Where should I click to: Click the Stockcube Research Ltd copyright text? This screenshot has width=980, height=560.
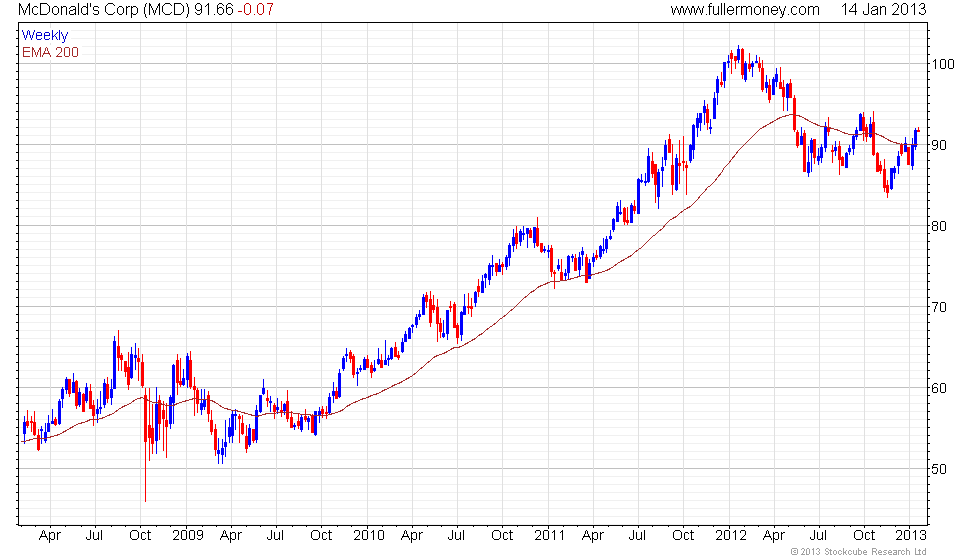858,552
